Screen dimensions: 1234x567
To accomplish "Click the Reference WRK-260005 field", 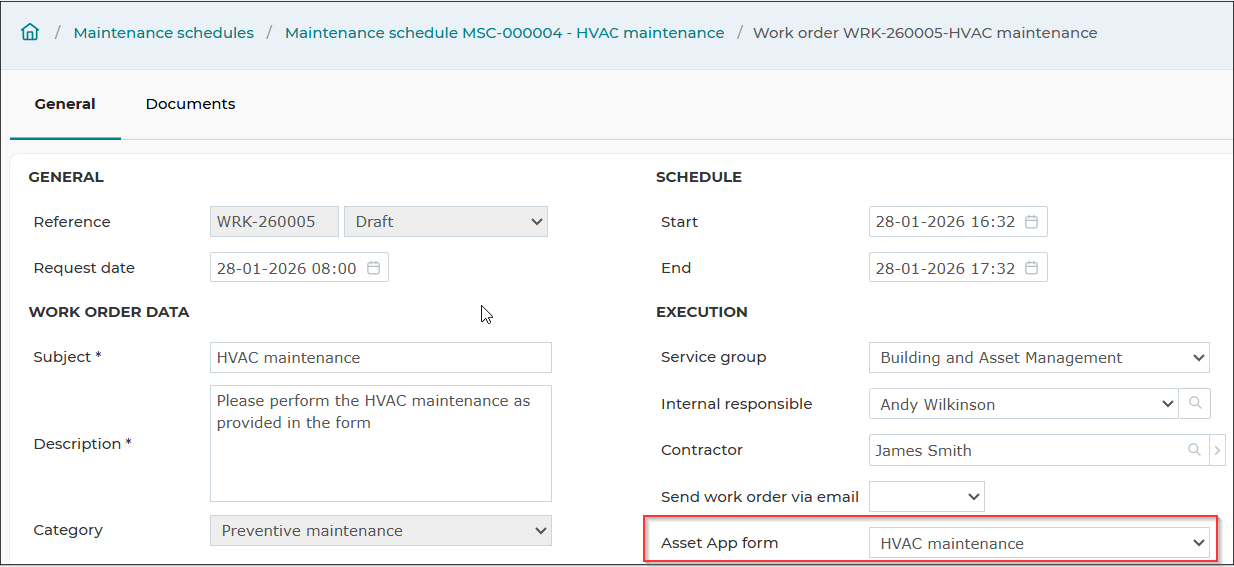I will 274,222.
